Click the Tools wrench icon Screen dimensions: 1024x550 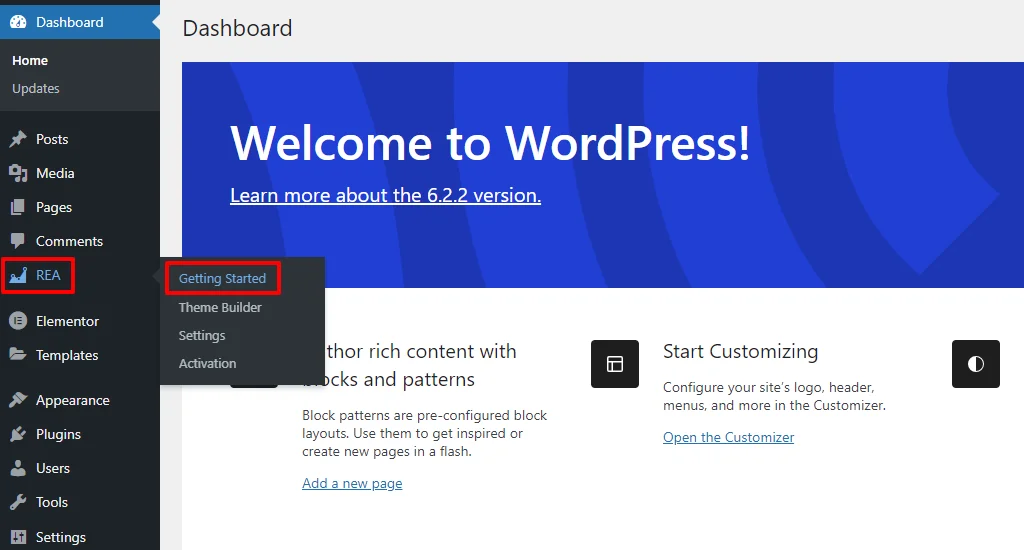pyautogui.click(x=18, y=502)
